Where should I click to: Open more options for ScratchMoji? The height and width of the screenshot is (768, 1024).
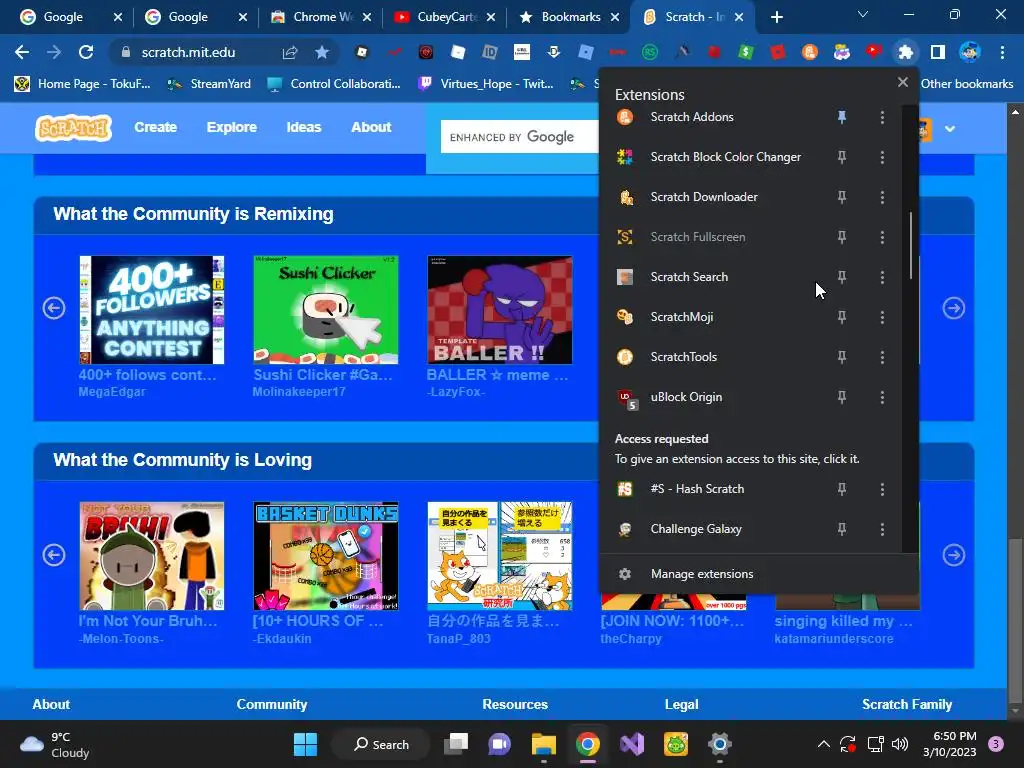pyautogui.click(x=882, y=317)
